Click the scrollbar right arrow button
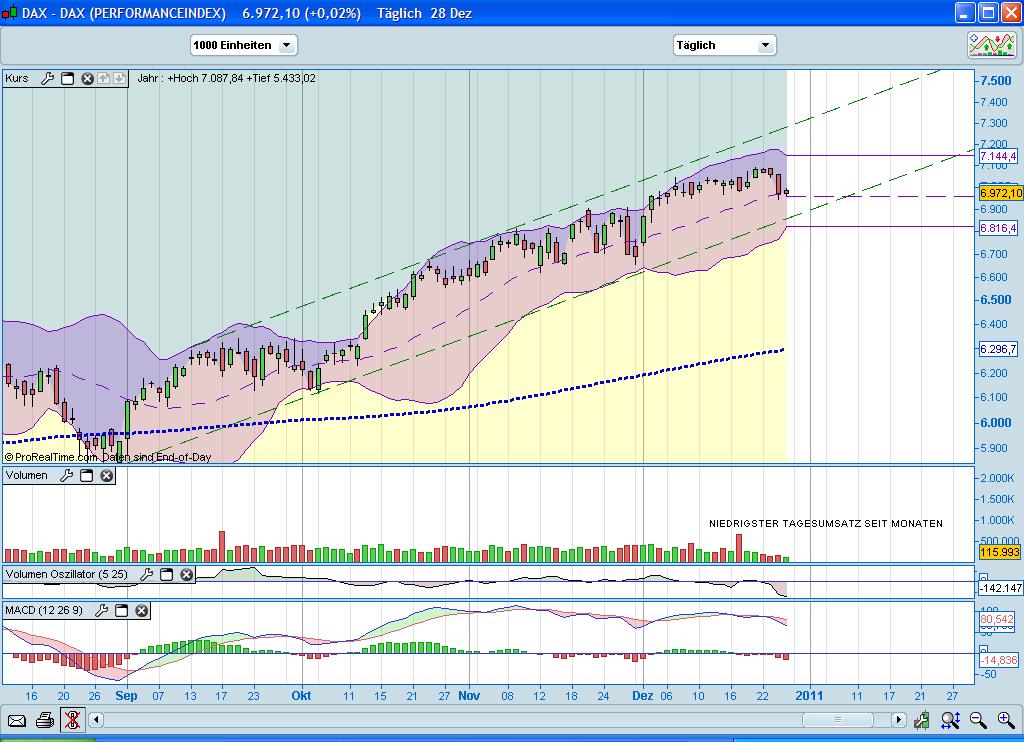This screenshot has height=742, width=1024. 898,720
